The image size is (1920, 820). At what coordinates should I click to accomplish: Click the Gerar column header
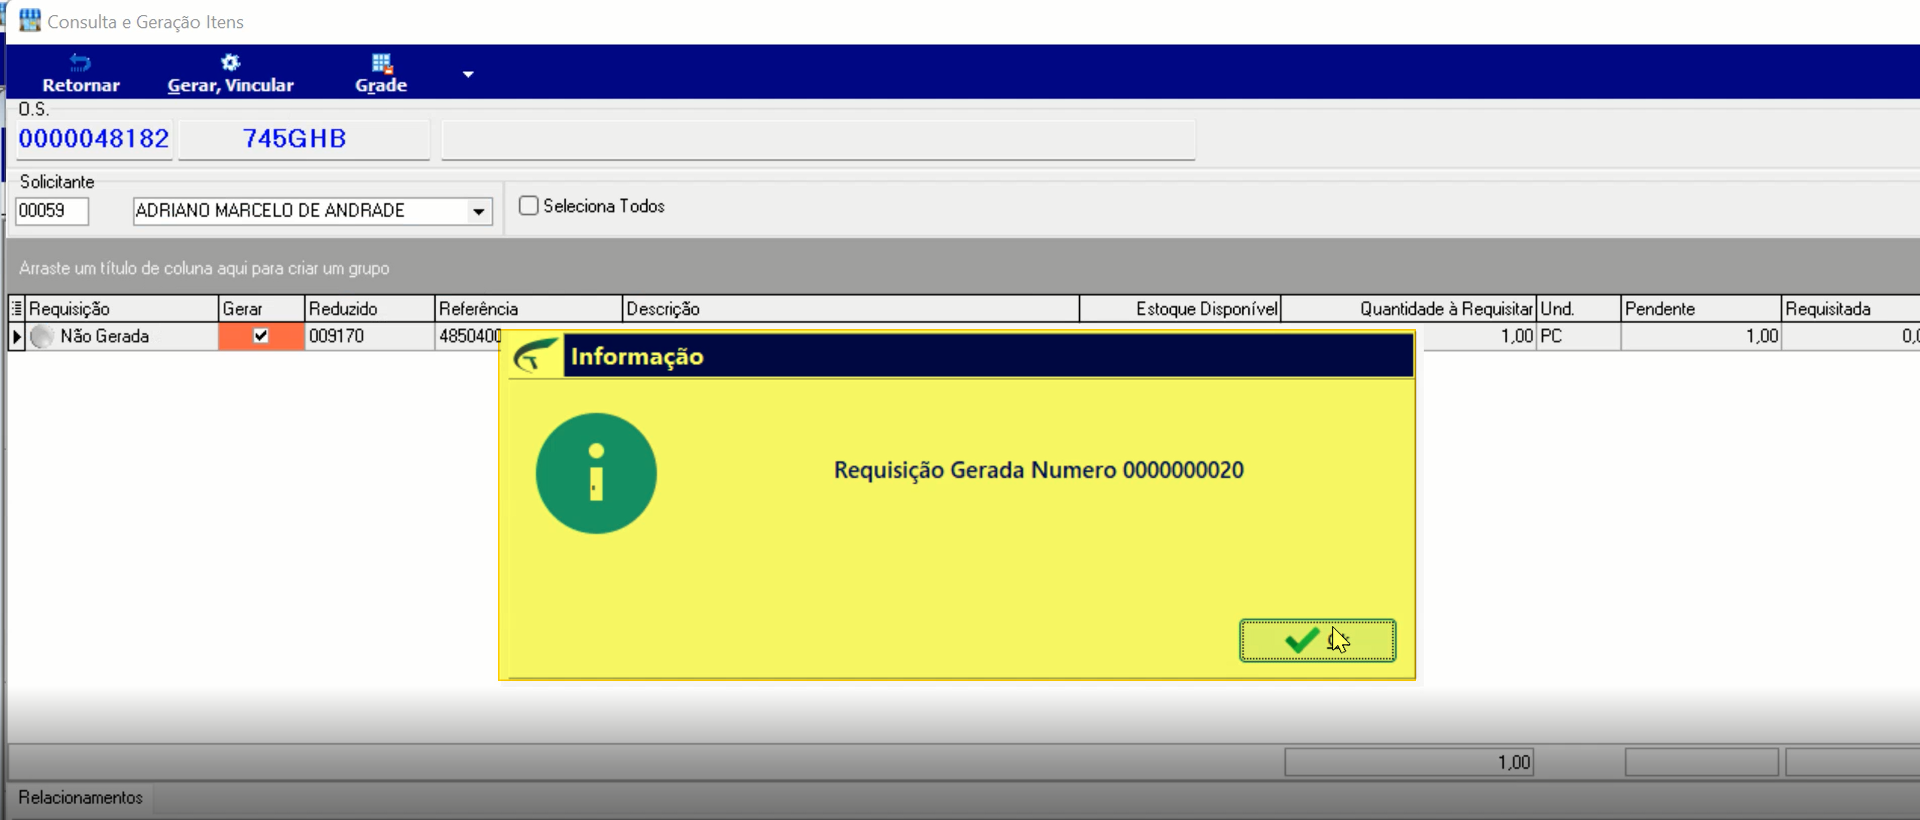click(x=261, y=309)
